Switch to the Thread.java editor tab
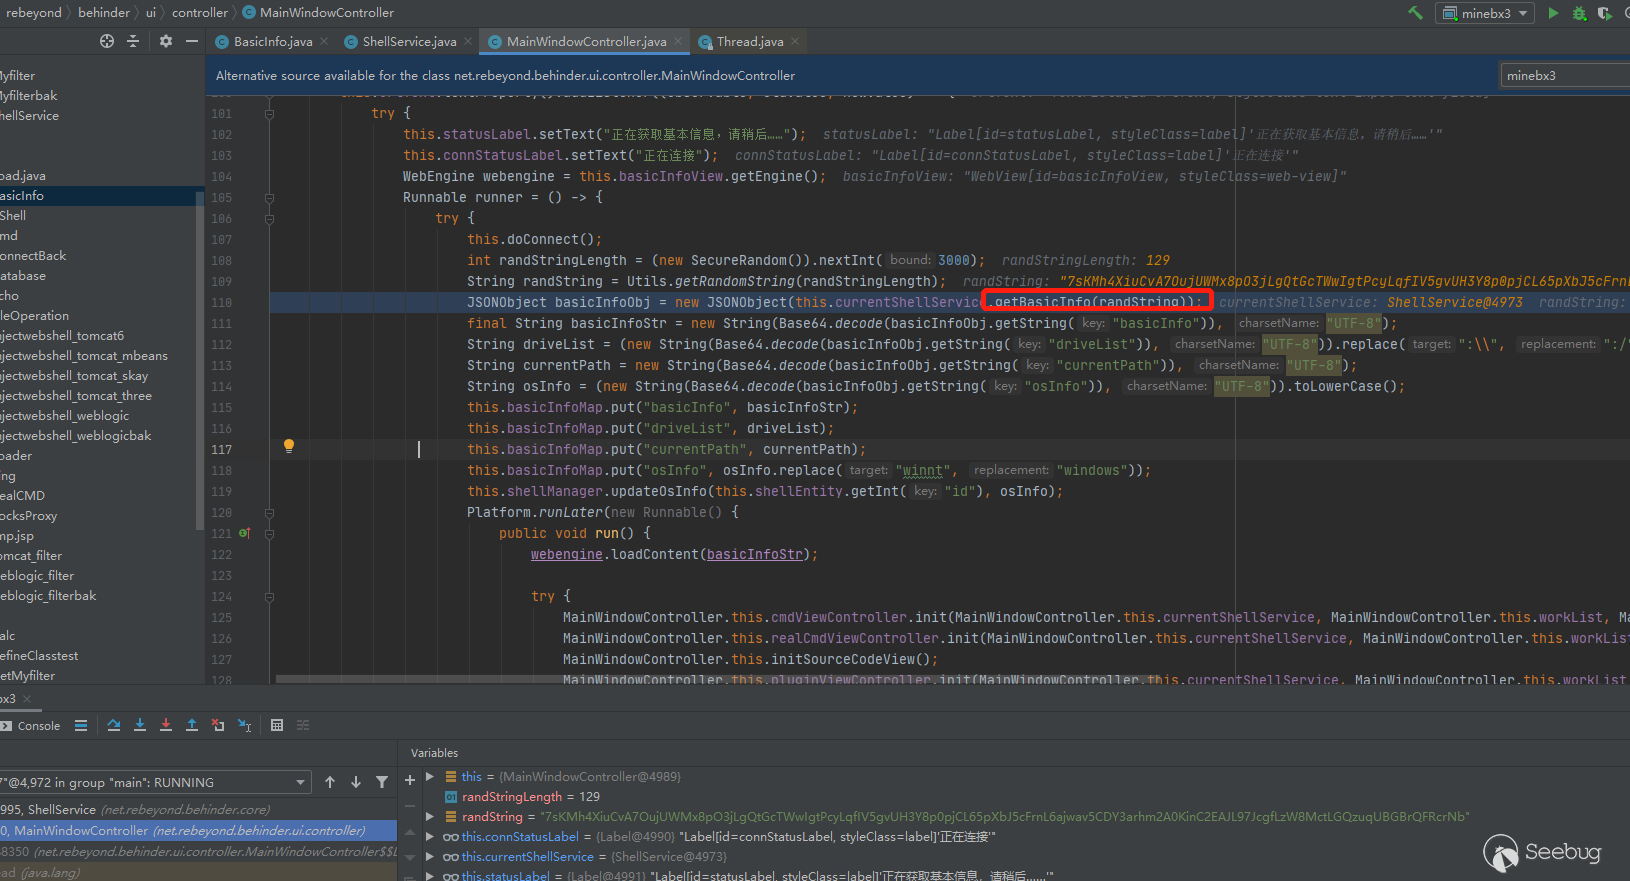1630x881 pixels. pos(749,42)
